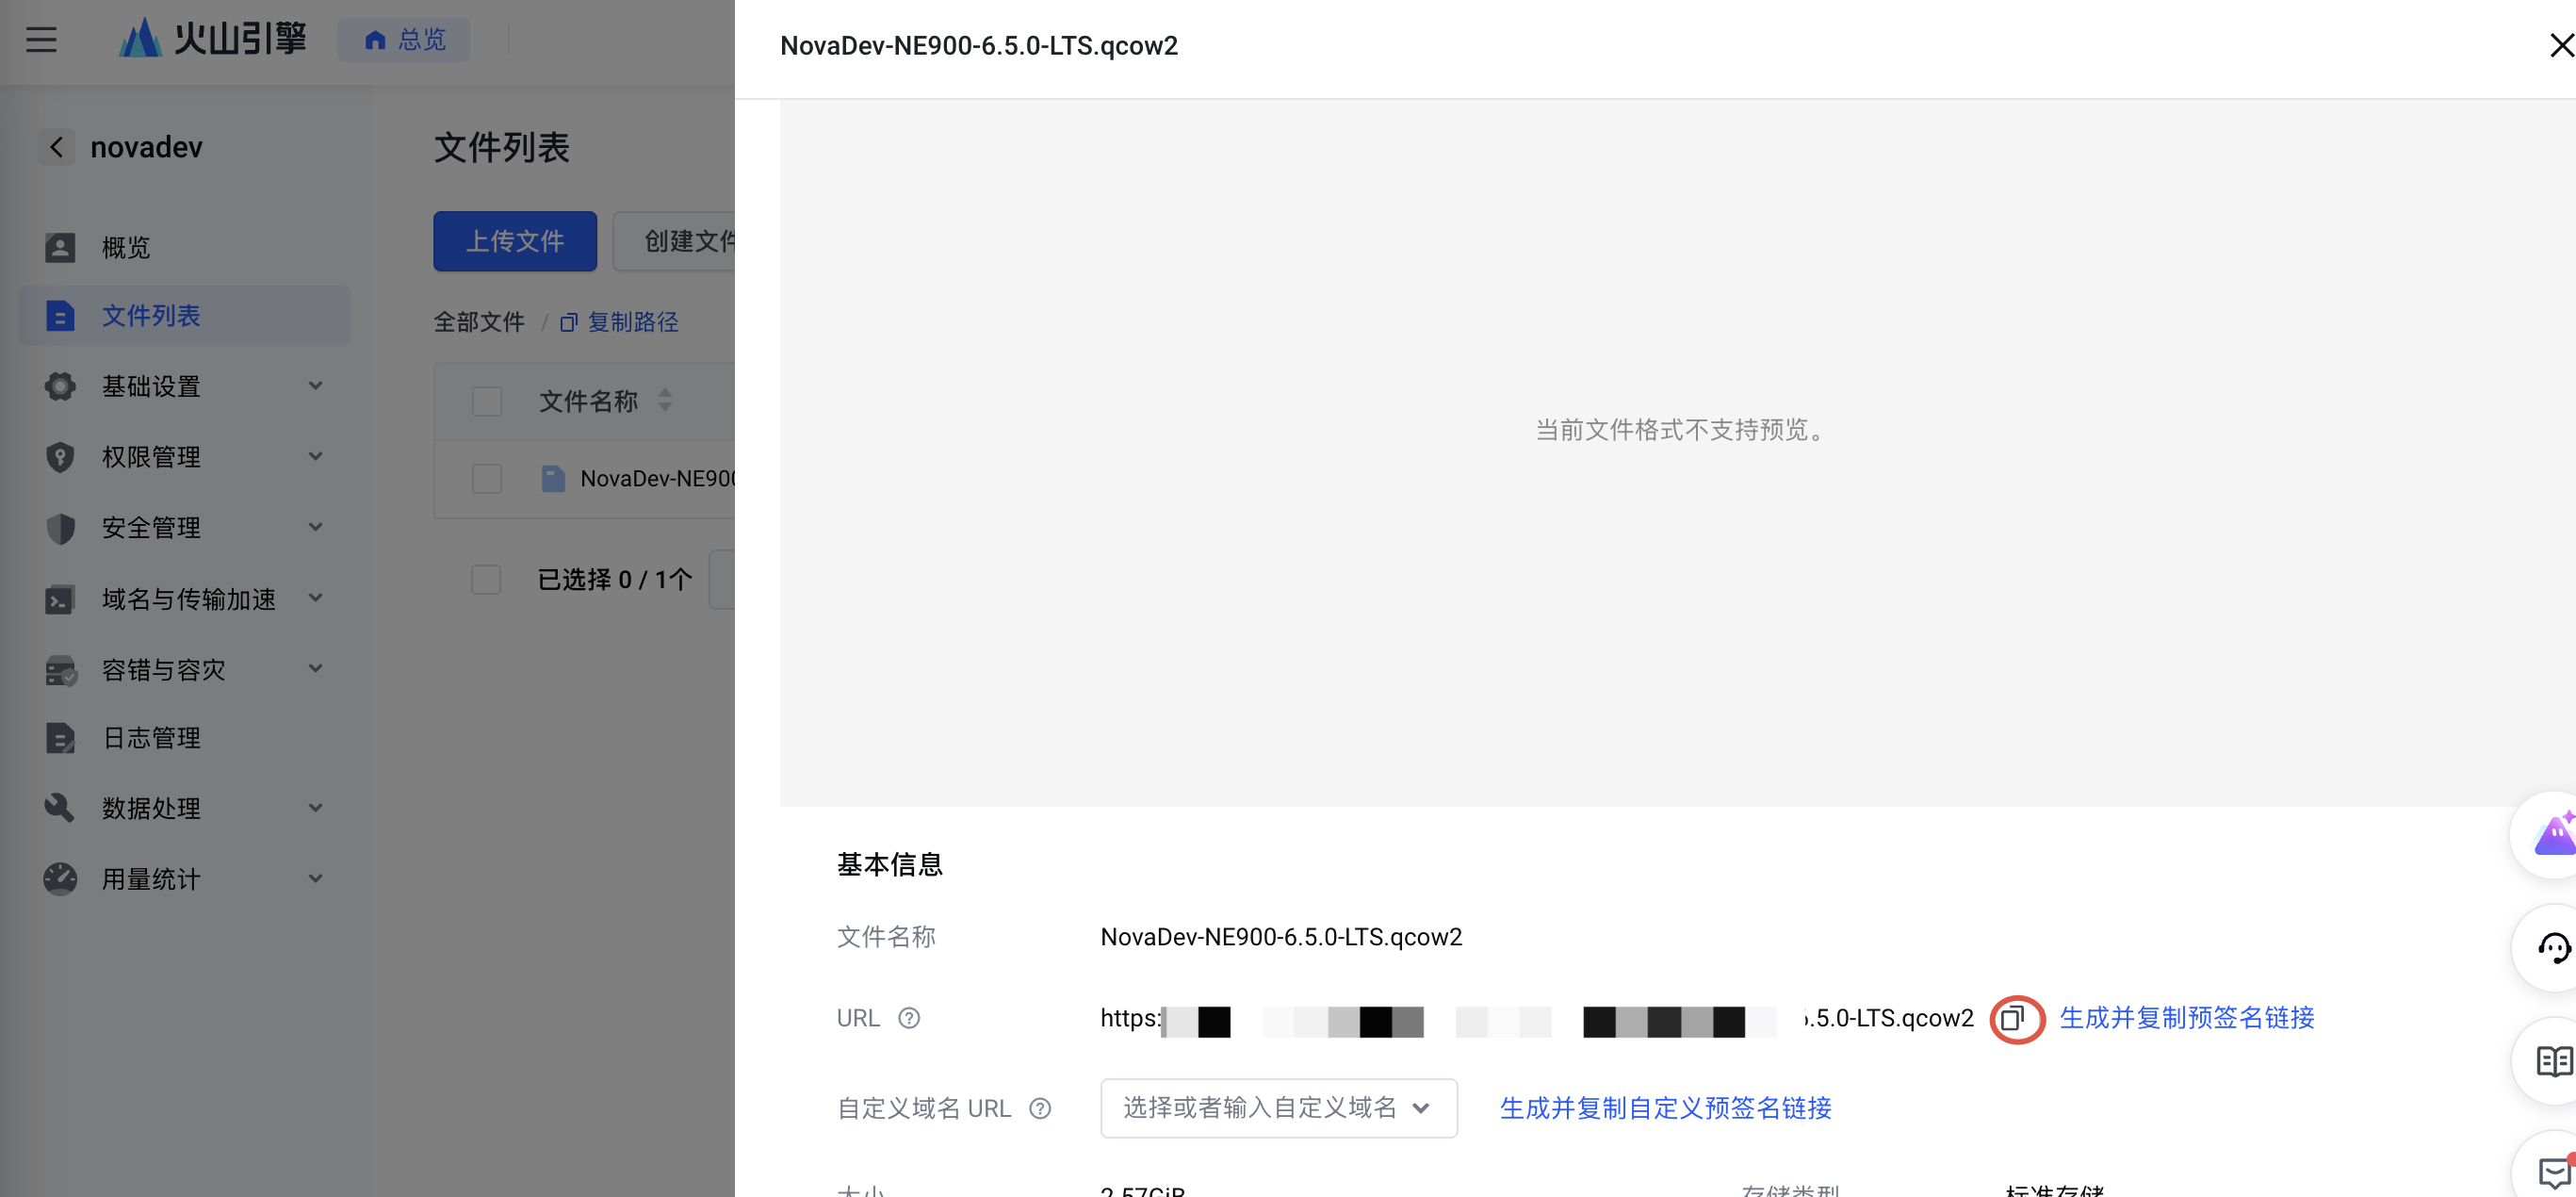This screenshot has width=2576, height=1197.
Task: Click the 文件列表 document icon
Action: pyautogui.click(x=60, y=316)
